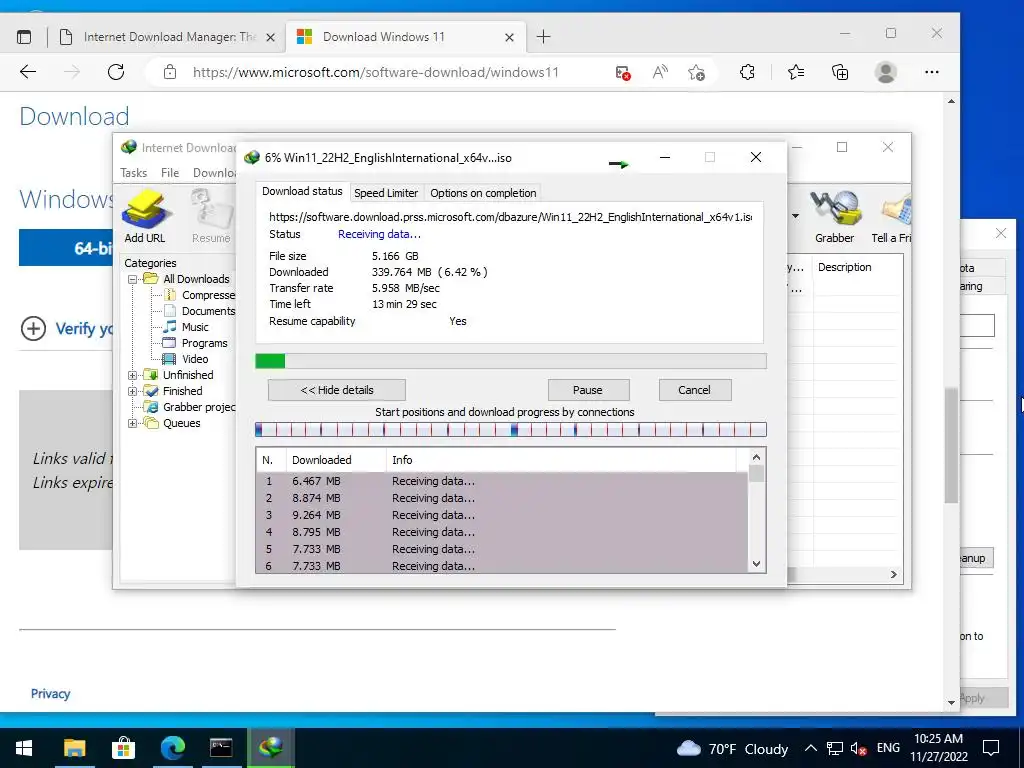Open the browser tab actions menu icon
The height and width of the screenshot is (768, 1024).
[24, 37]
